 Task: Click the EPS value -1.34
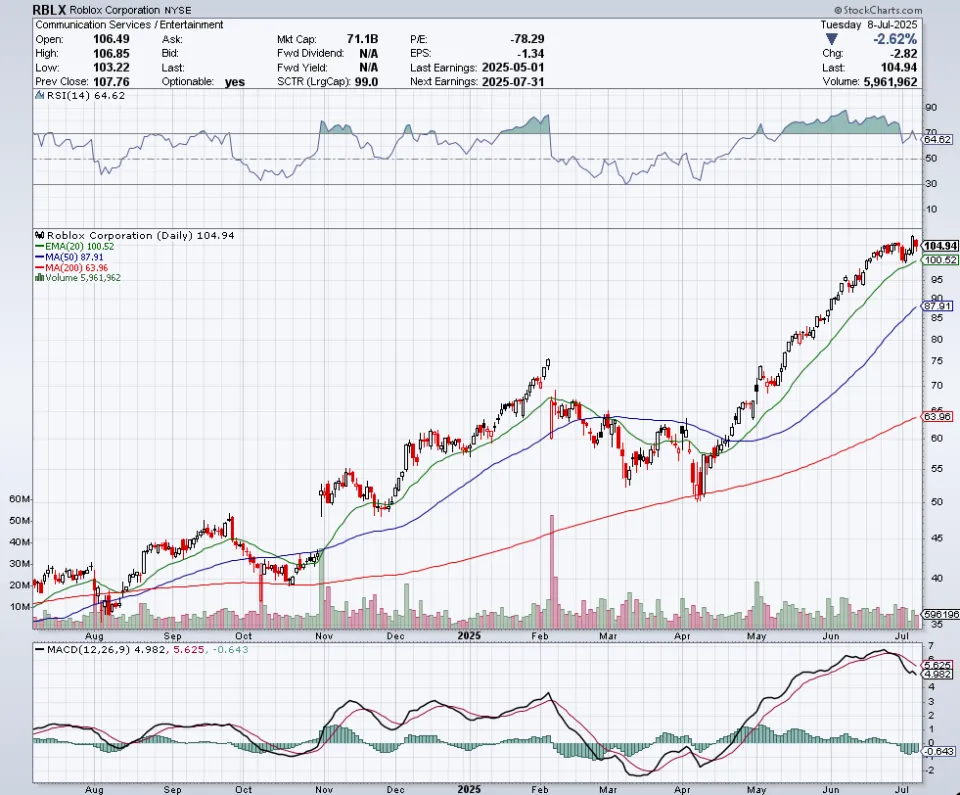coord(530,53)
